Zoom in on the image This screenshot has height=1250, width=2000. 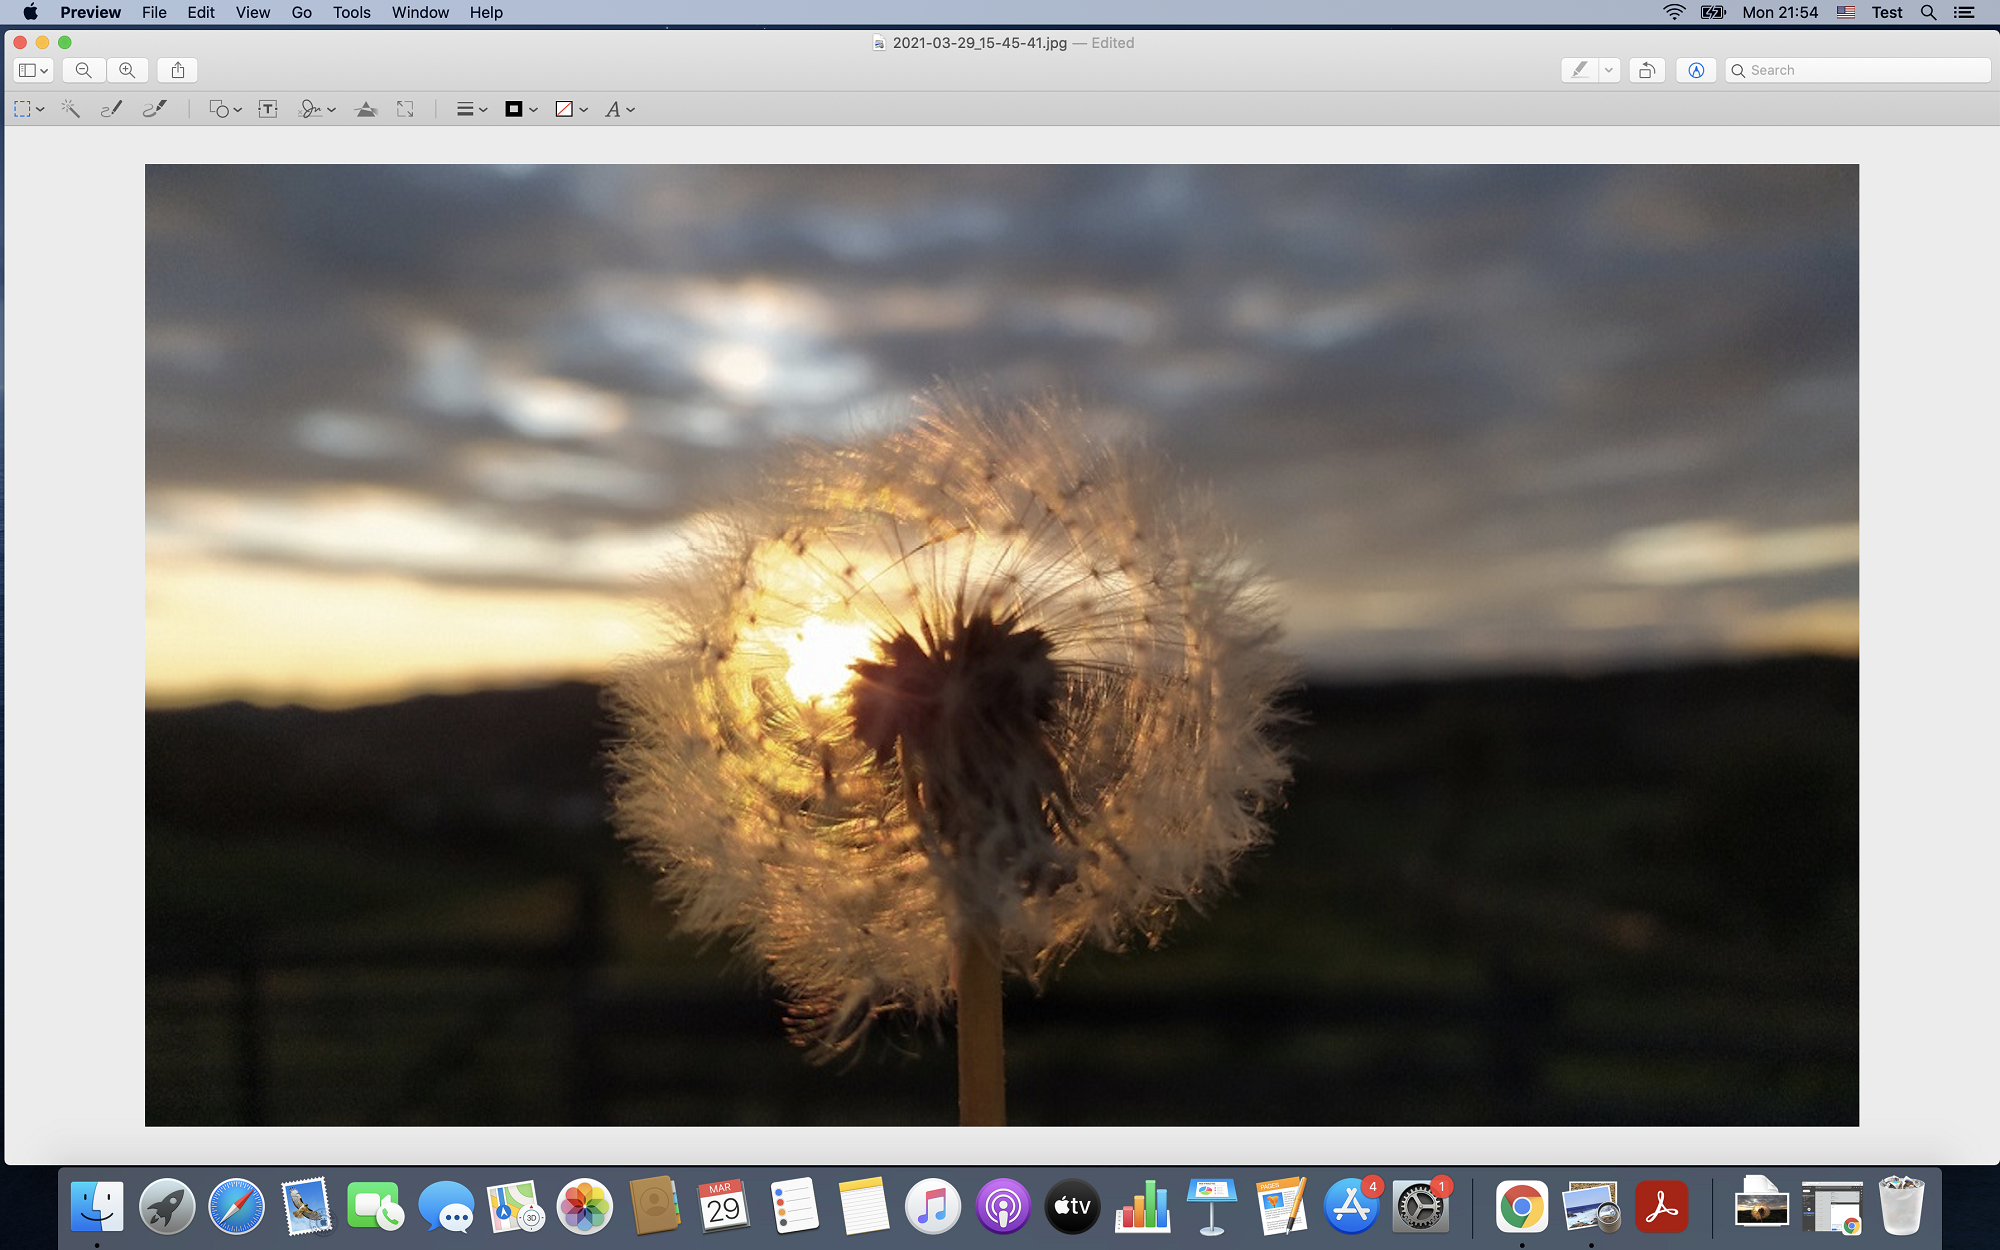tap(127, 70)
